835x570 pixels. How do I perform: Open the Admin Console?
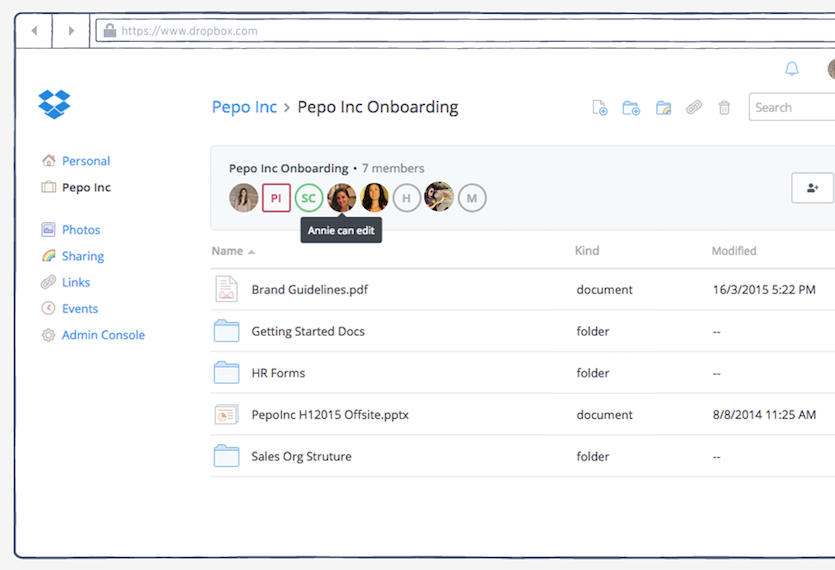pyautogui.click(x=103, y=335)
